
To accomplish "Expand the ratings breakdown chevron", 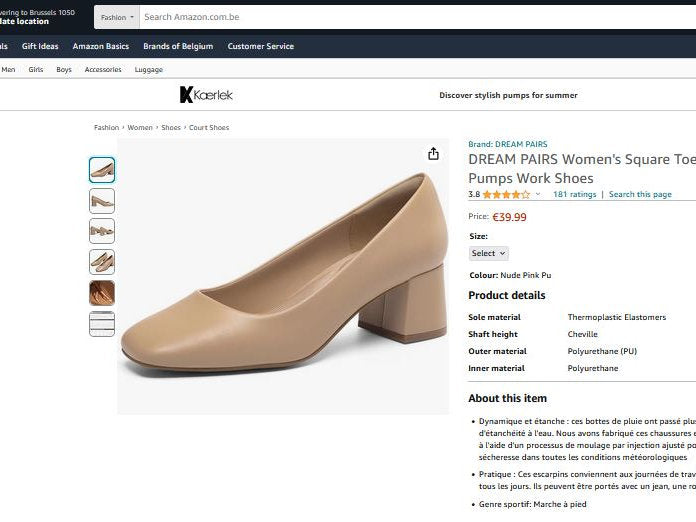I will coord(538,195).
